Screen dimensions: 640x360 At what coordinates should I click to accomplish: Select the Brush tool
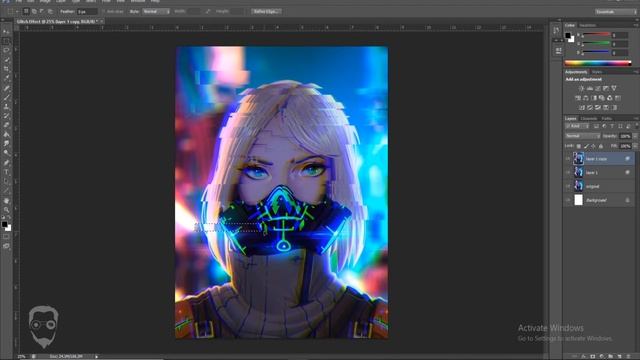tap(6, 98)
